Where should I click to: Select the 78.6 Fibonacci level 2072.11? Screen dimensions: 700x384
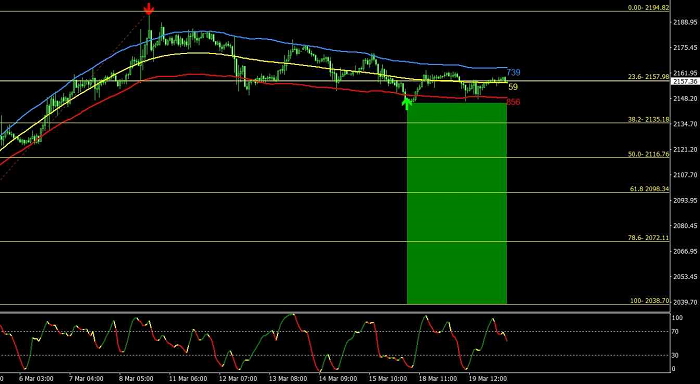tap(648, 238)
